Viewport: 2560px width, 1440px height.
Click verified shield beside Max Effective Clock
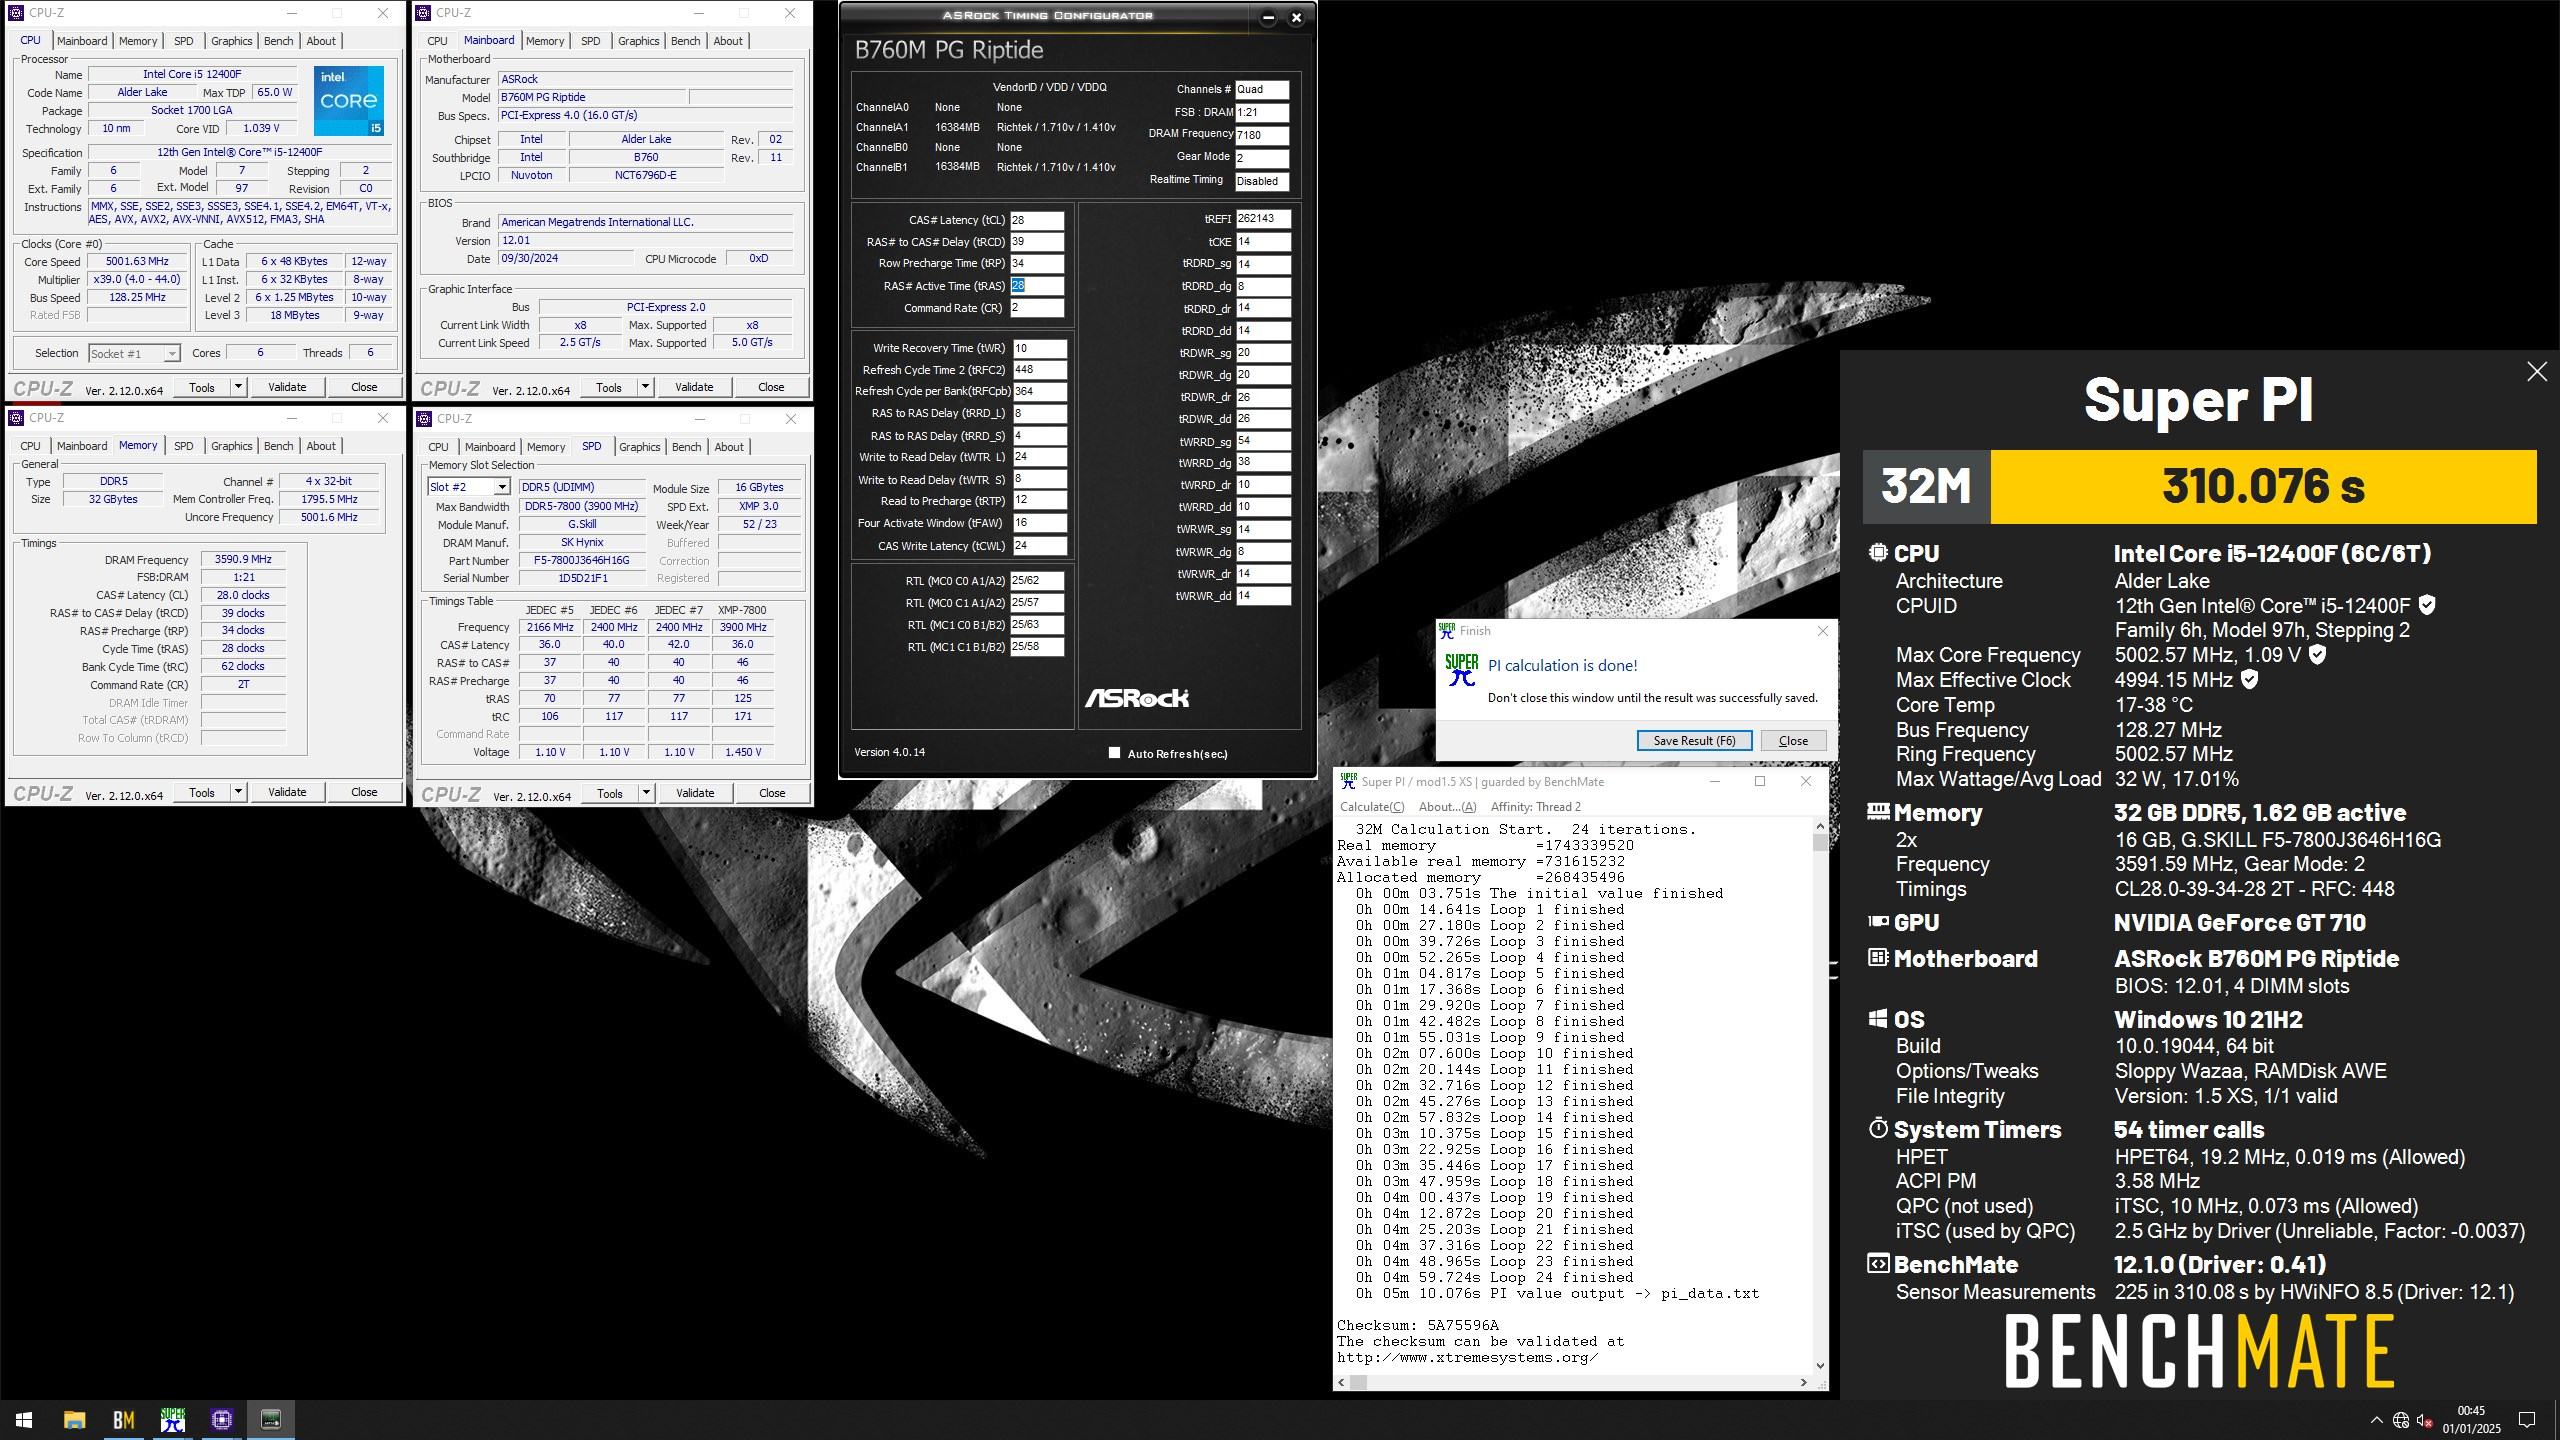(2249, 679)
